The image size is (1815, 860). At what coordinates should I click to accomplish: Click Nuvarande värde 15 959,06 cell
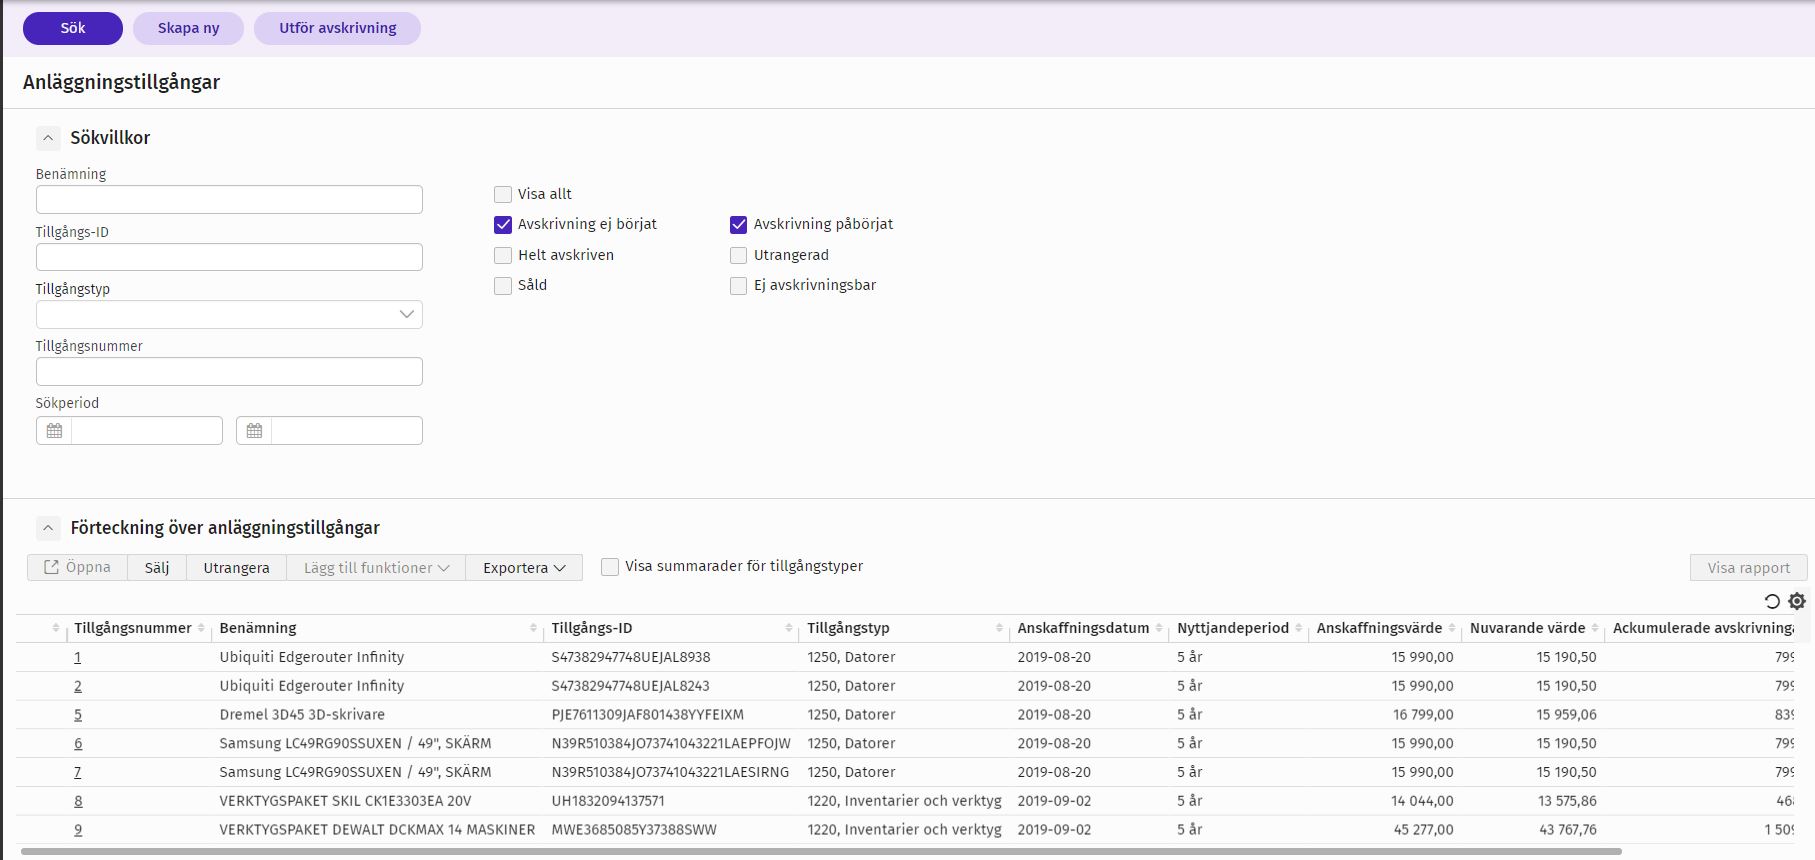point(1567,715)
